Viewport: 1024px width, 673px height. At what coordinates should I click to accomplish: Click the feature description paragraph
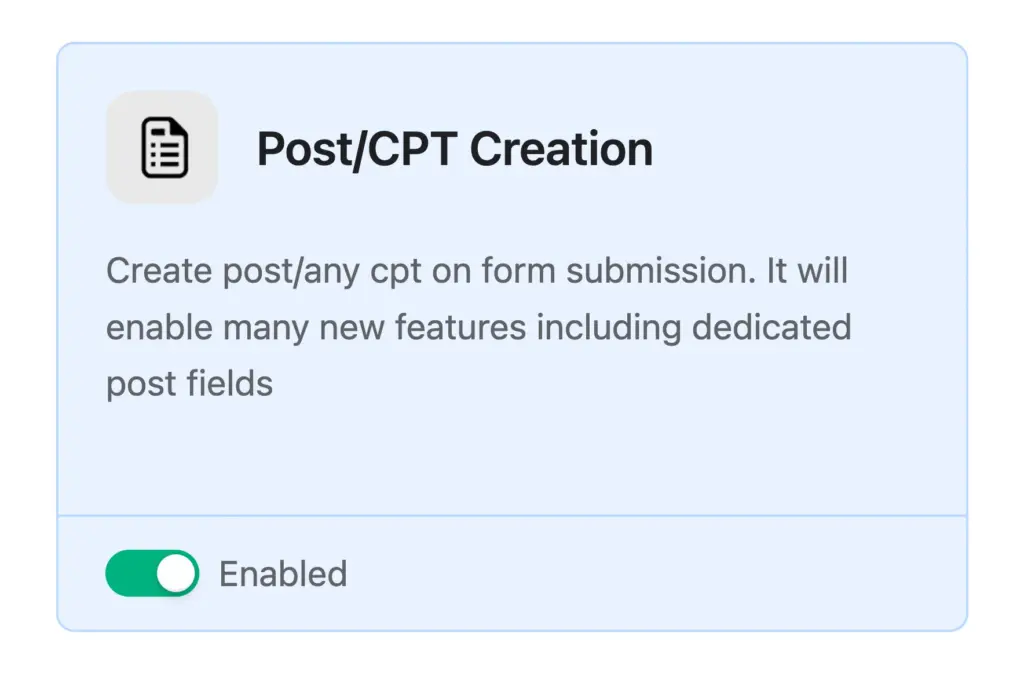(478, 326)
